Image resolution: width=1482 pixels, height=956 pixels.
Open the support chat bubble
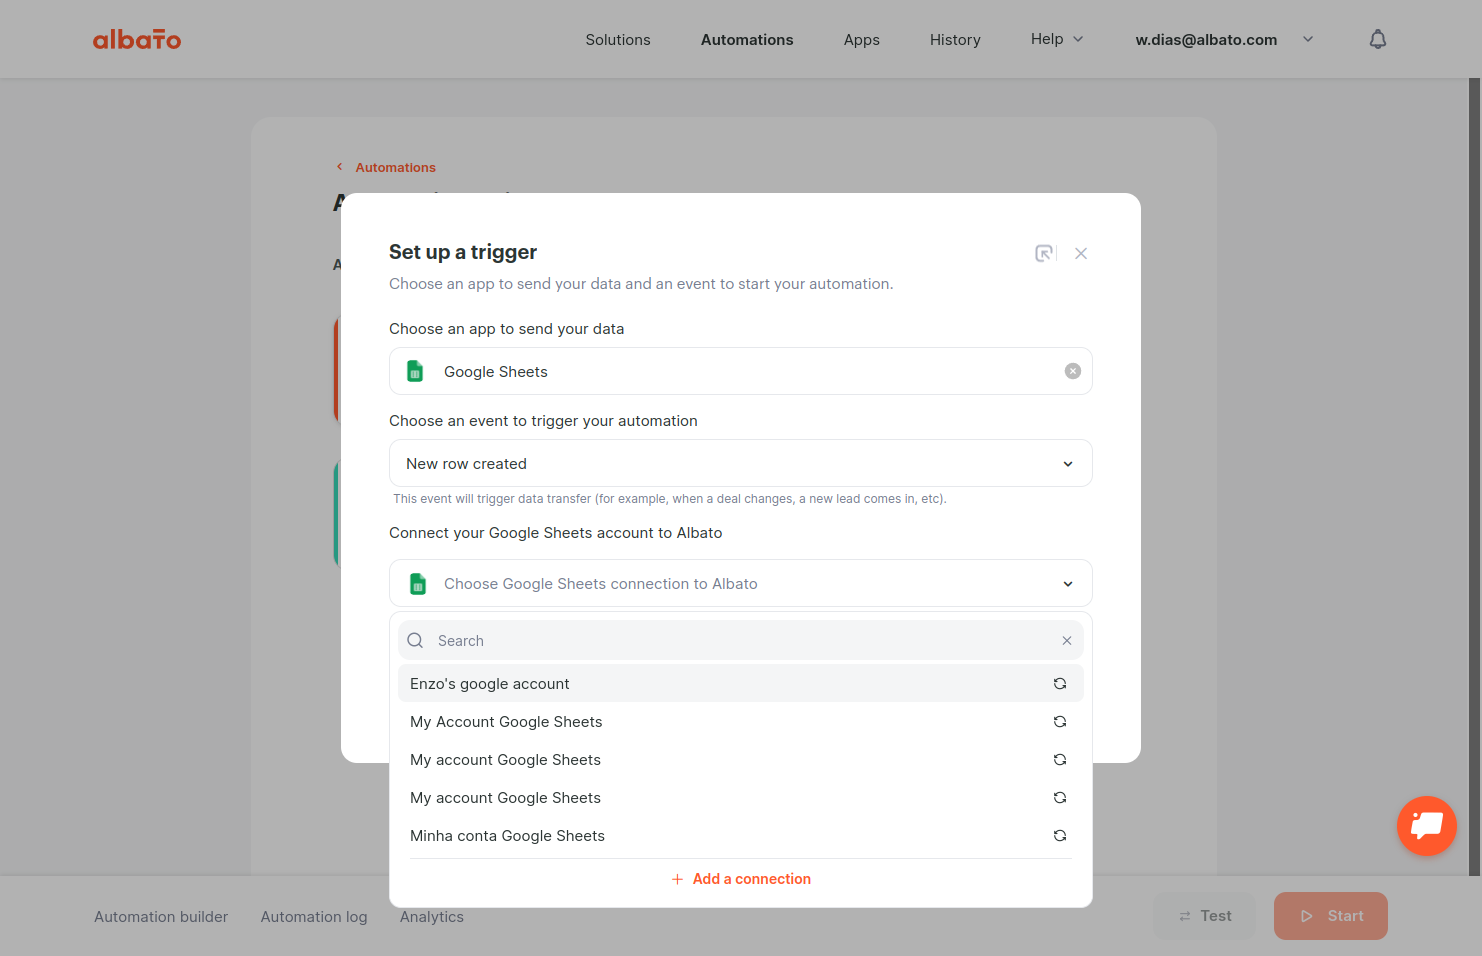tap(1426, 825)
